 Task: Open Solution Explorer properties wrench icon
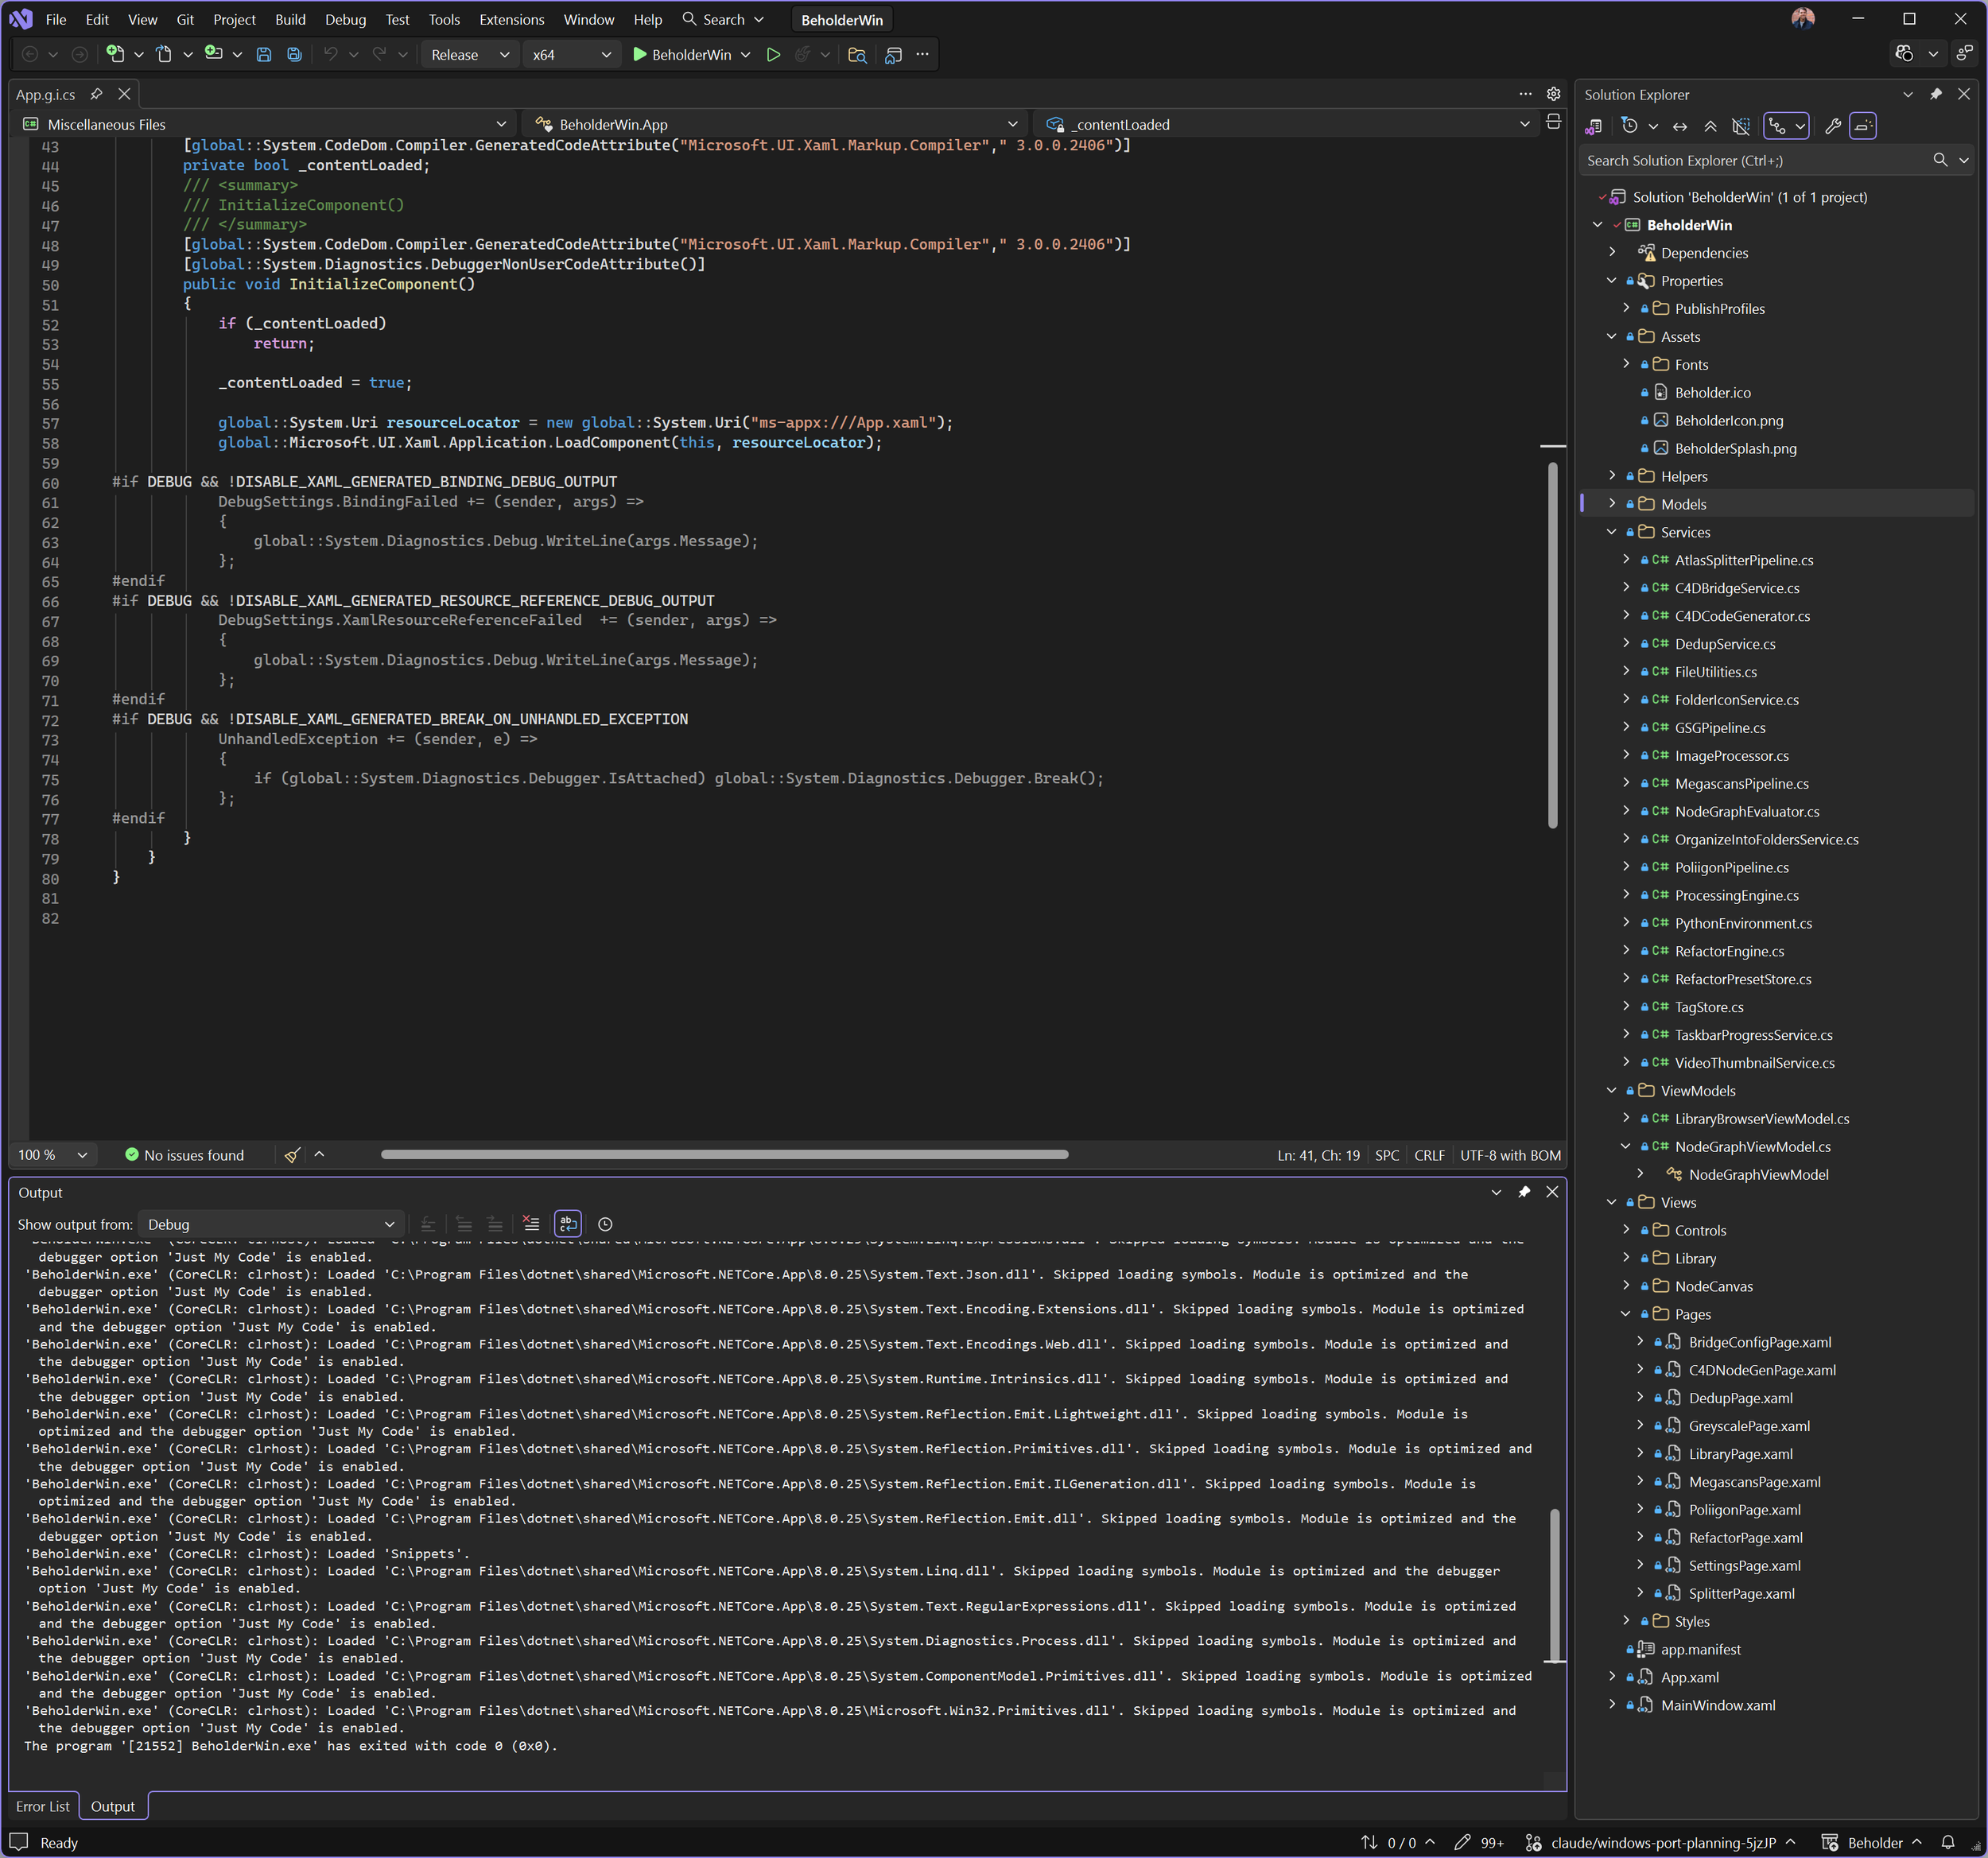[1832, 126]
